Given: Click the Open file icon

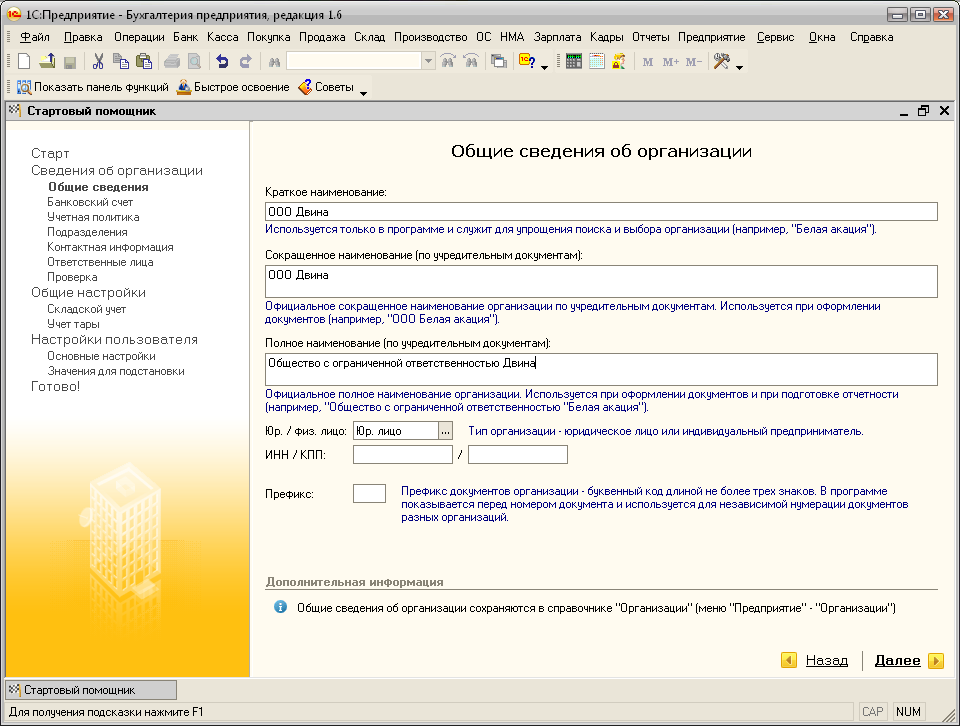Looking at the screenshot, I should [x=47, y=61].
